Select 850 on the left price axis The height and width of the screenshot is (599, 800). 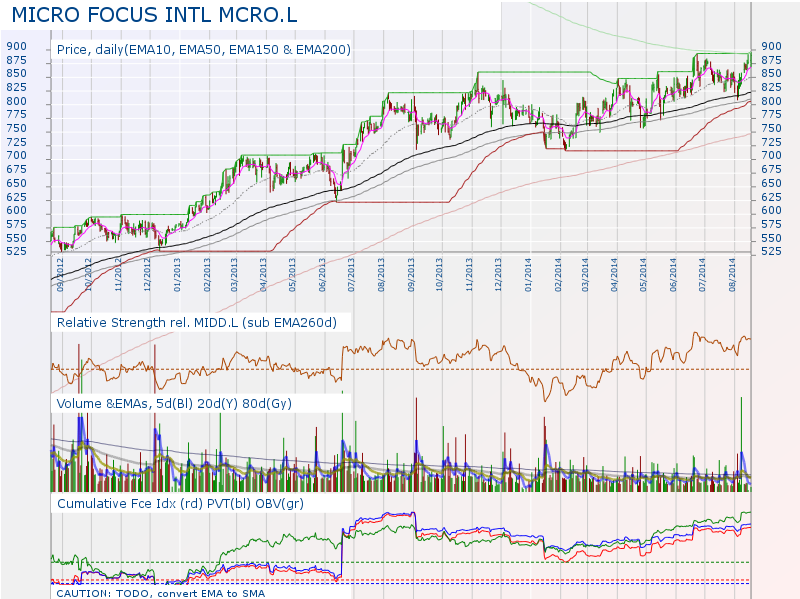pyautogui.click(x=16, y=73)
